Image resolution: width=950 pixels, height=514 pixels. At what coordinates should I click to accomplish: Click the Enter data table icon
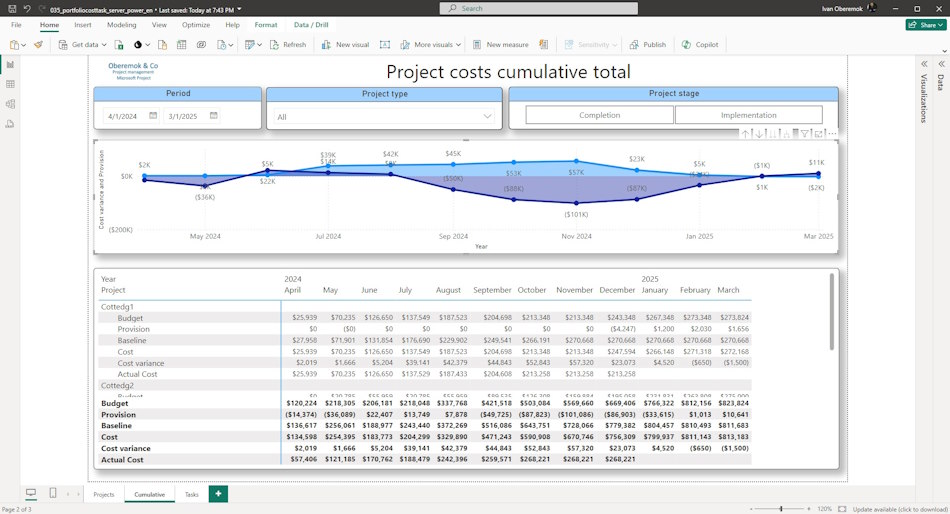181,45
